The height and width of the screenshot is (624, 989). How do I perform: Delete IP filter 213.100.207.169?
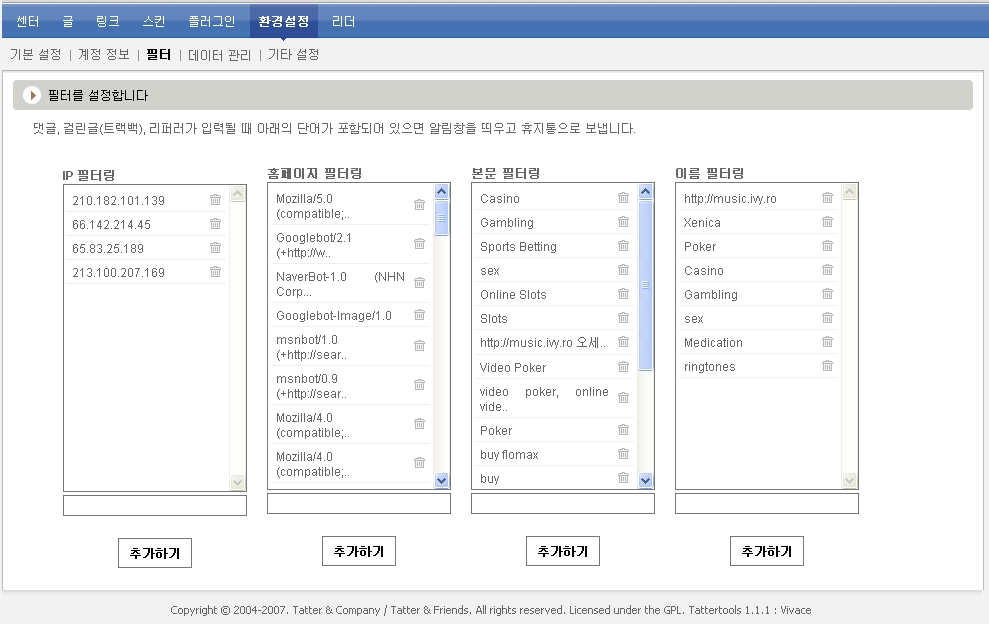click(x=215, y=271)
